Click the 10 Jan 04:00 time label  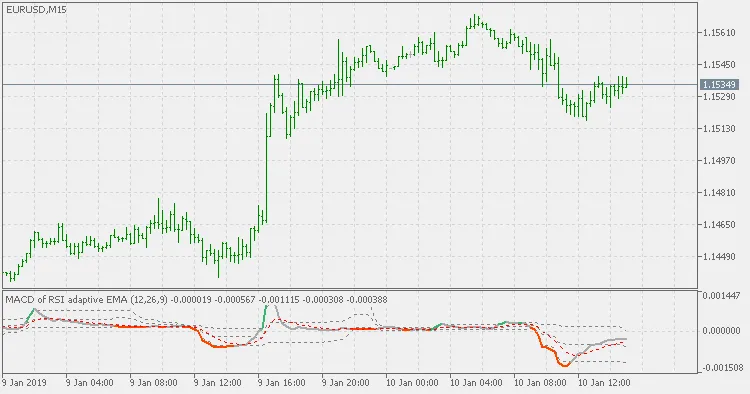476,383
